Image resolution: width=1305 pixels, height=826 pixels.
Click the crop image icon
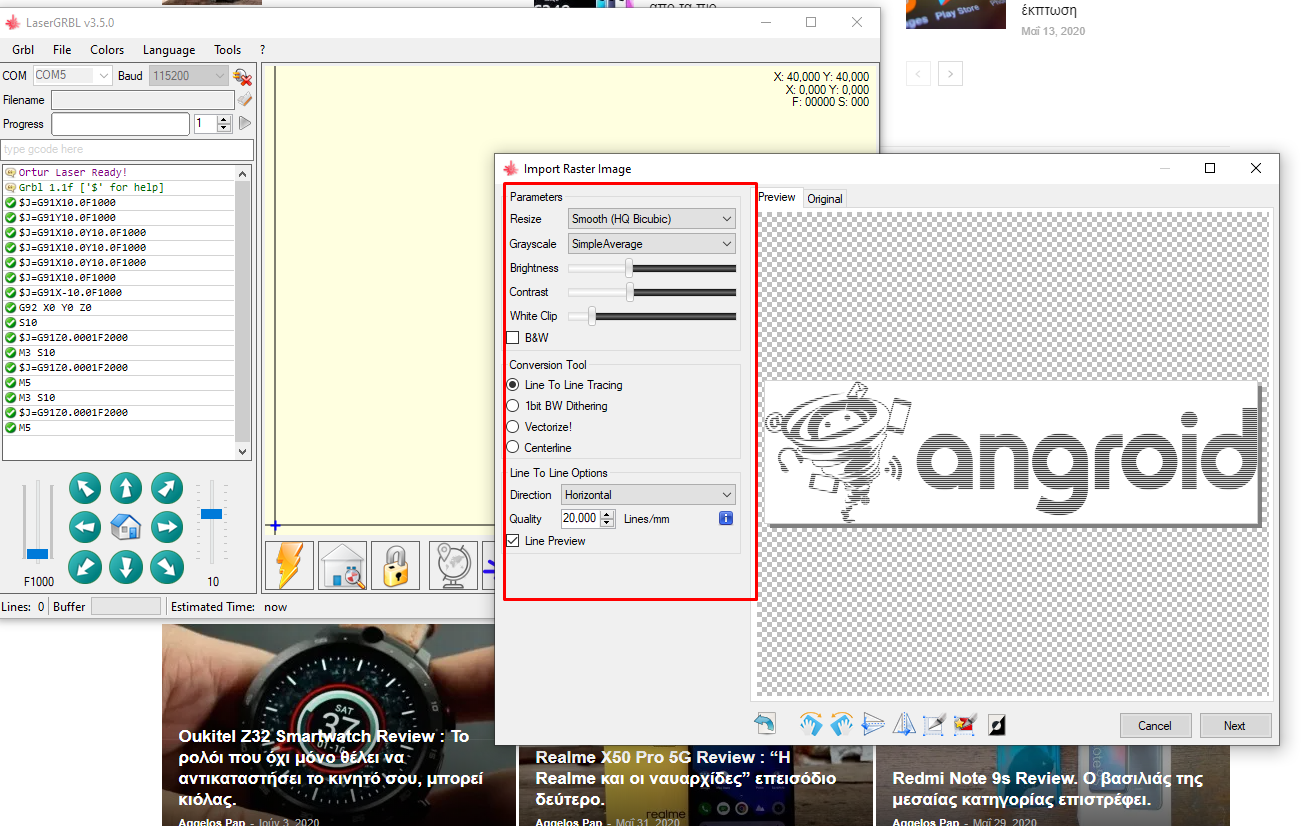(935, 723)
